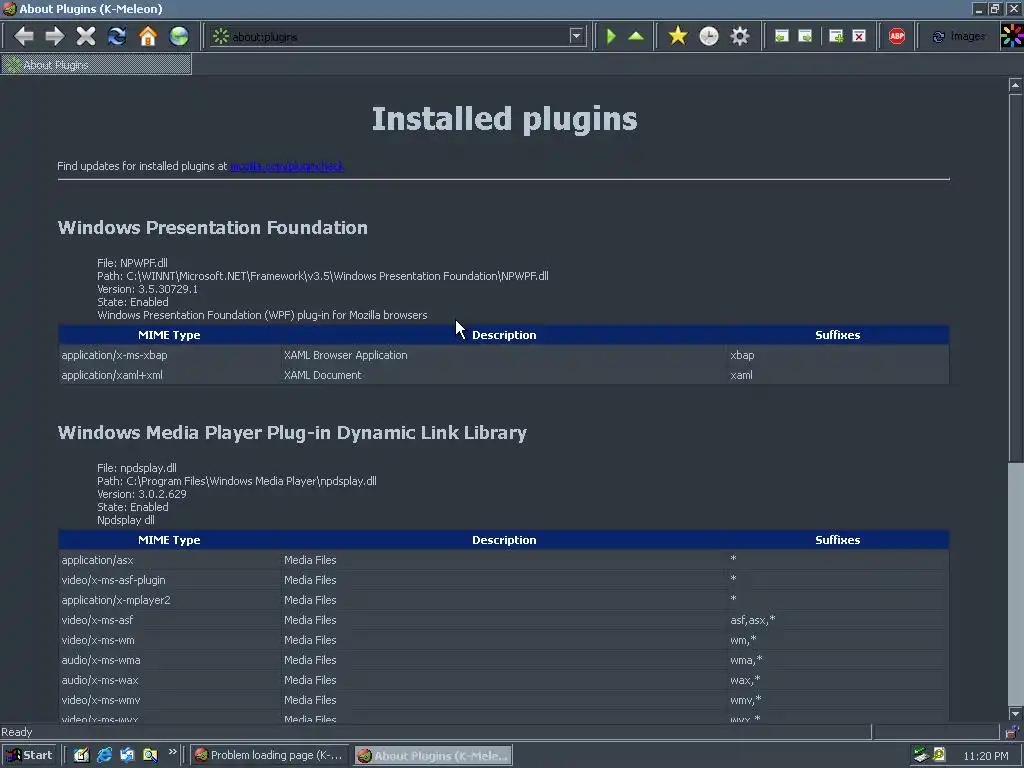Click the status bar security icon
The width and height of the screenshot is (1024, 768).
pos(1013,732)
